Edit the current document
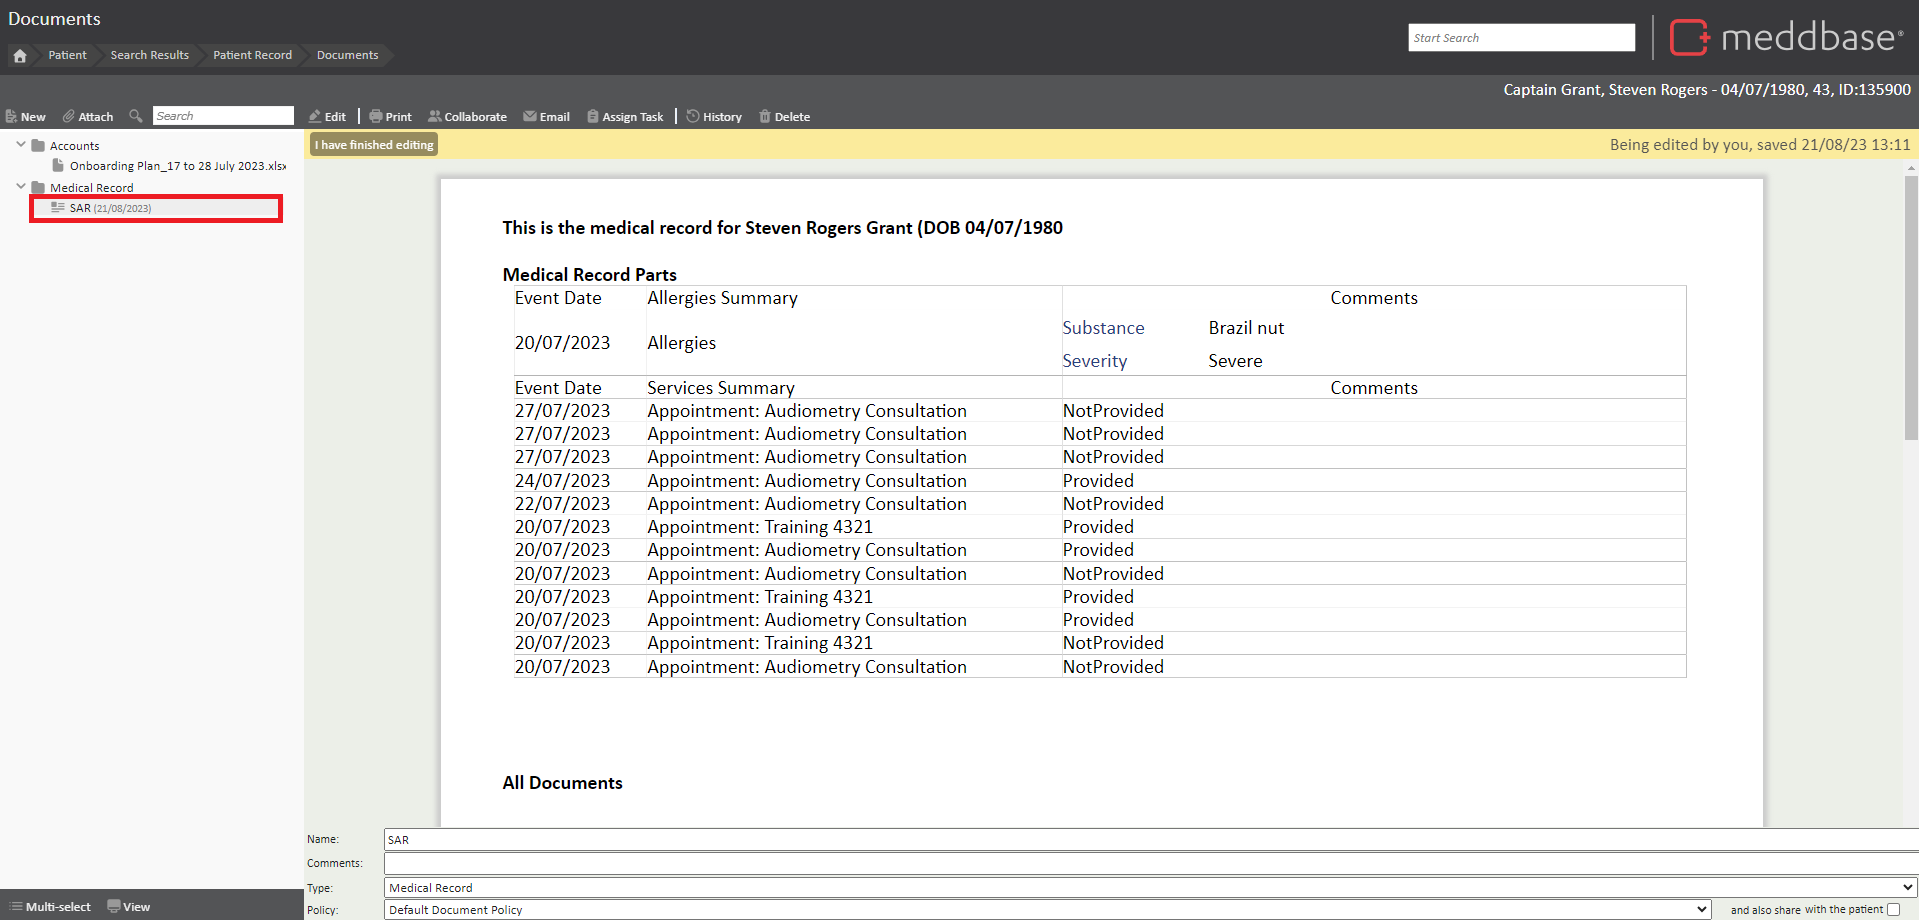The height and width of the screenshot is (920, 1919). [328, 116]
